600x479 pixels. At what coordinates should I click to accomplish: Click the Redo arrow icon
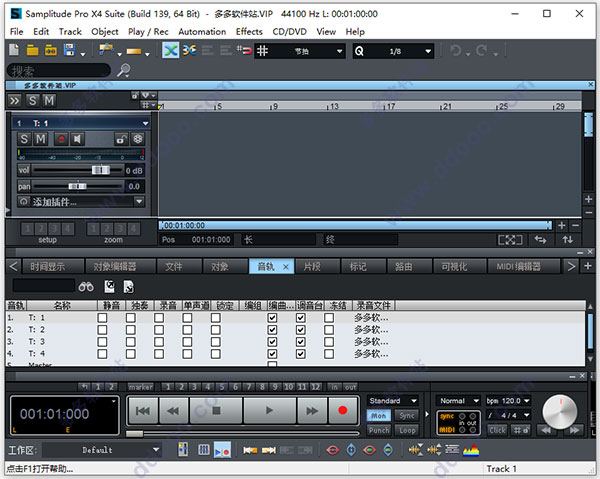[481, 50]
